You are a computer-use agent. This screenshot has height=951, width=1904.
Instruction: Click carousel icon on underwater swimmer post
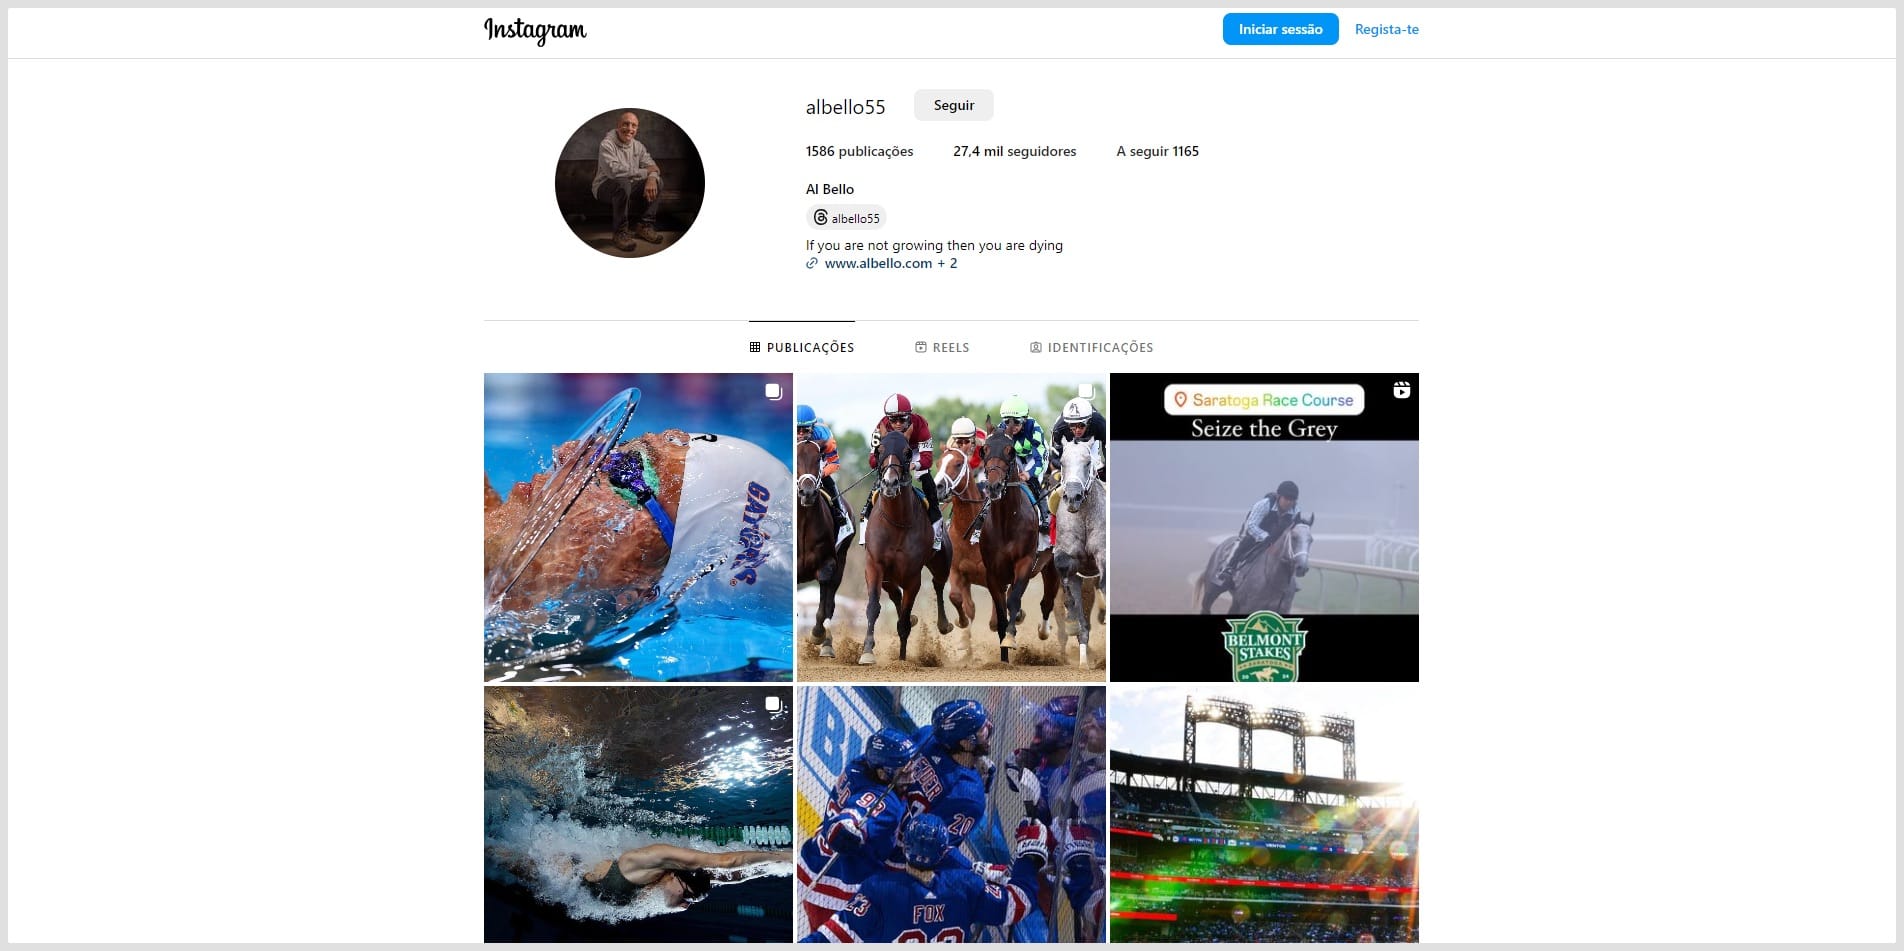click(773, 704)
